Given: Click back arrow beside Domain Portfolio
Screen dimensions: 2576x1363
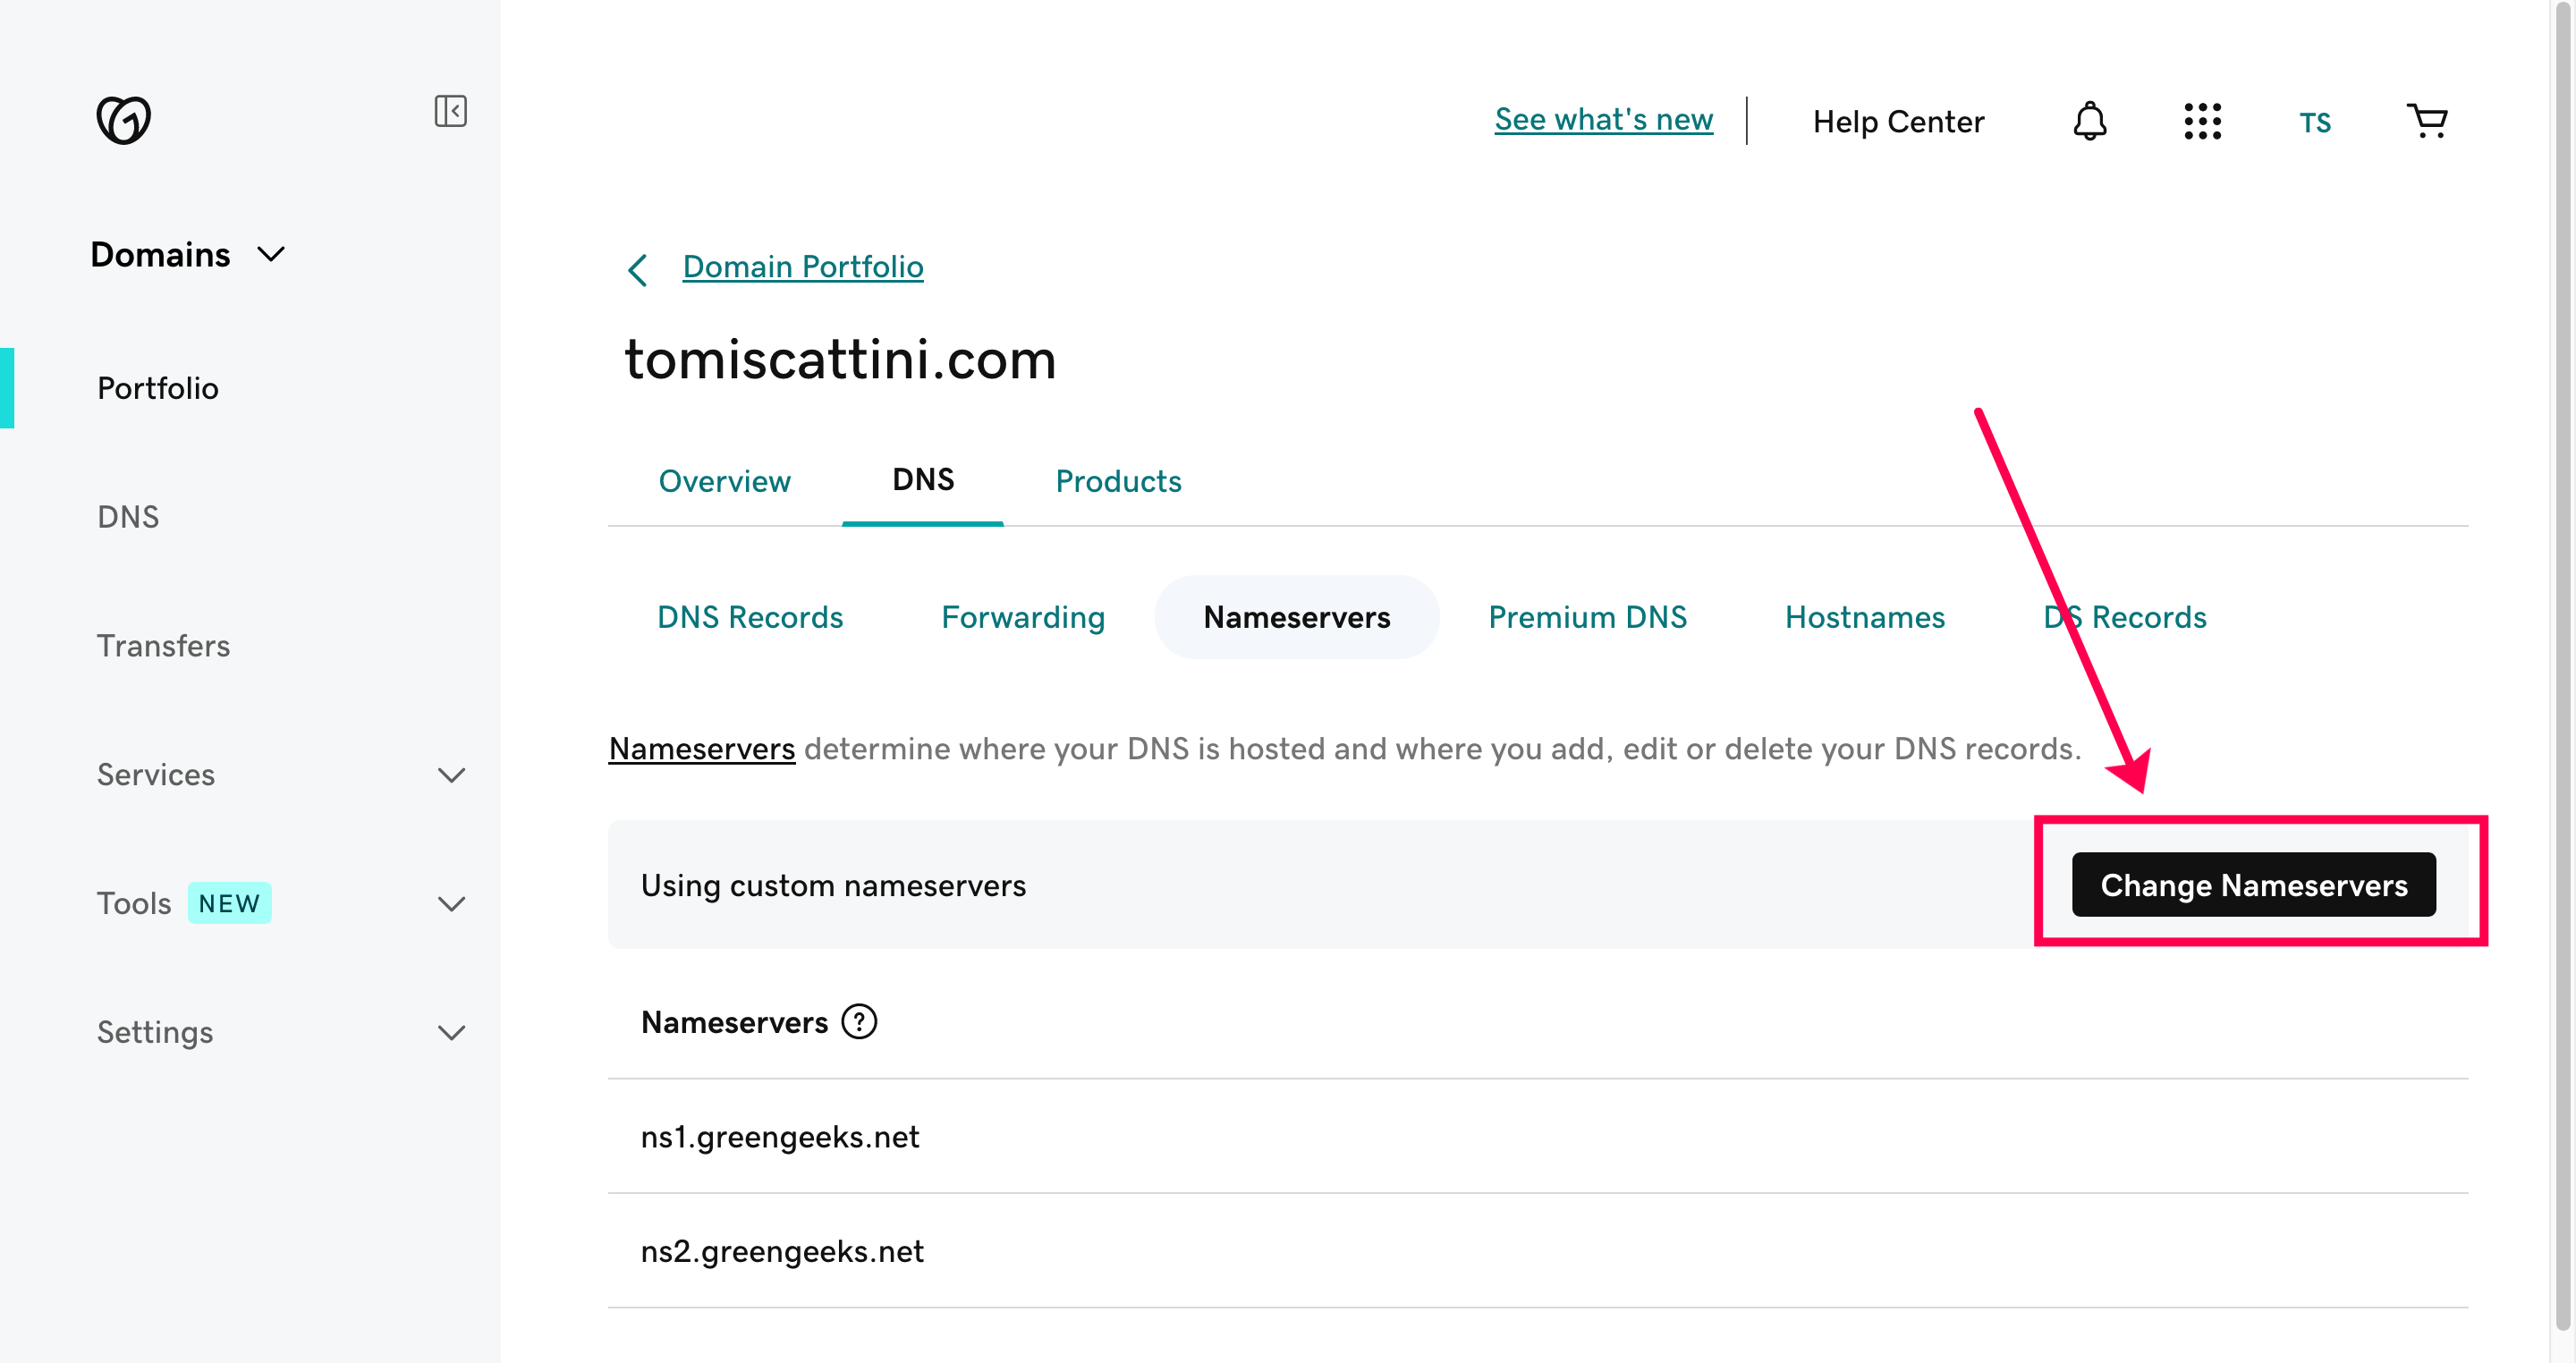Looking at the screenshot, I should click(x=638, y=269).
